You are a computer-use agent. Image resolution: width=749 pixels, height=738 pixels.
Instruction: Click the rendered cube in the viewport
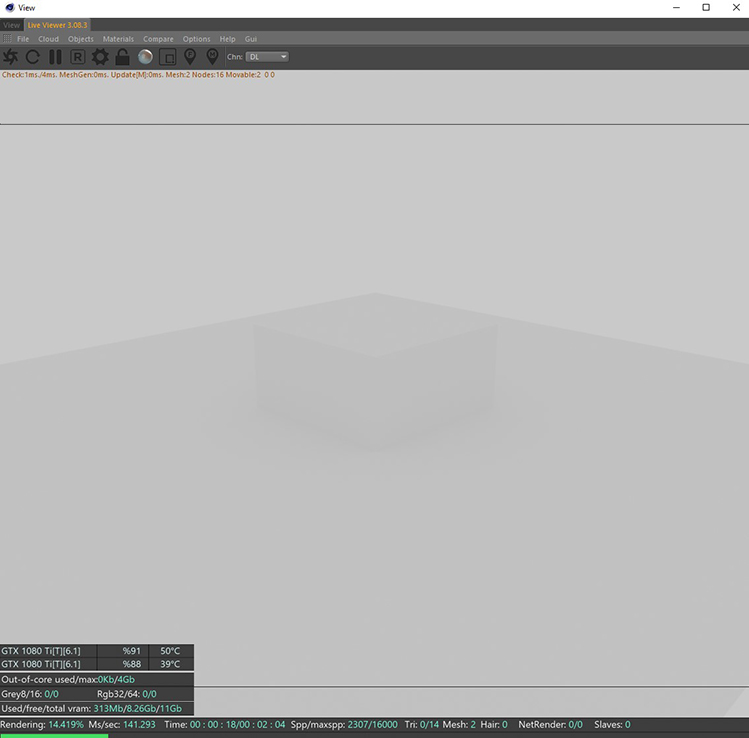coord(375,373)
